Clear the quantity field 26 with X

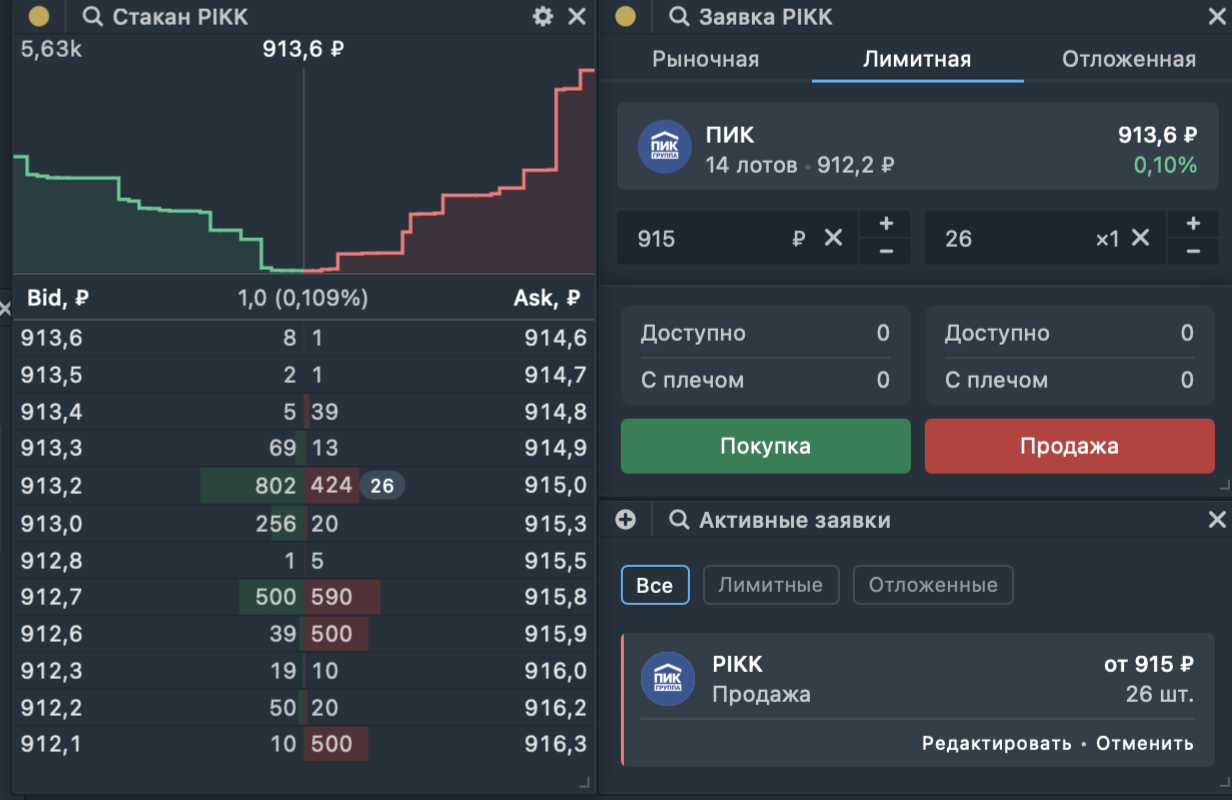point(1140,238)
